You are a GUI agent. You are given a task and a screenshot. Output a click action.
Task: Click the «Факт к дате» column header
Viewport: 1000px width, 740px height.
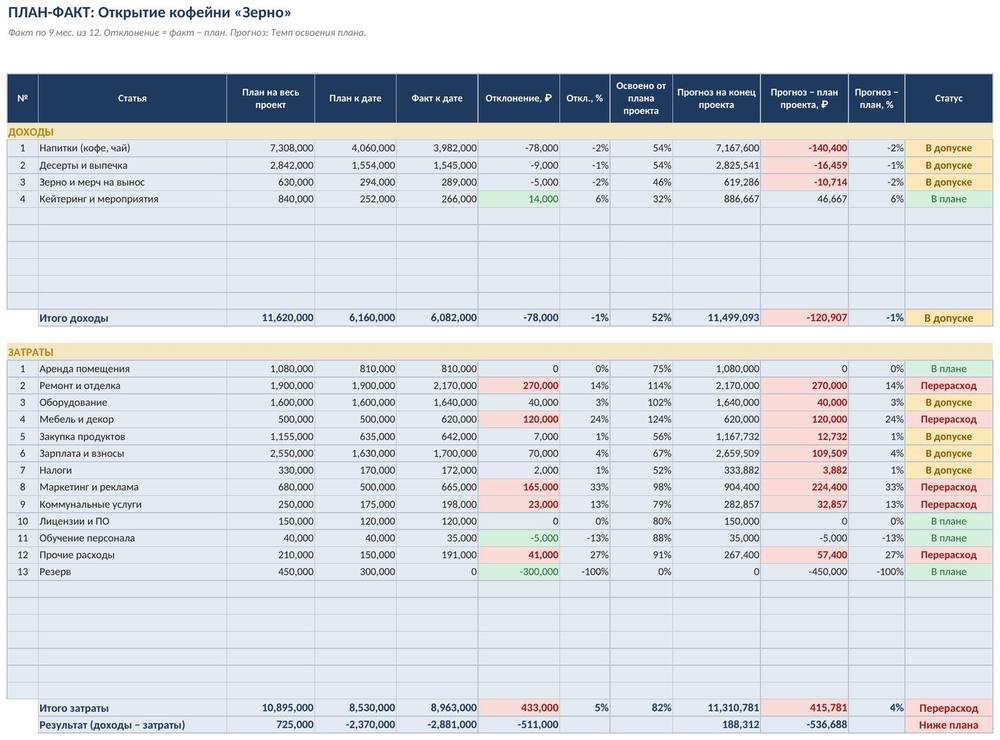437,98
